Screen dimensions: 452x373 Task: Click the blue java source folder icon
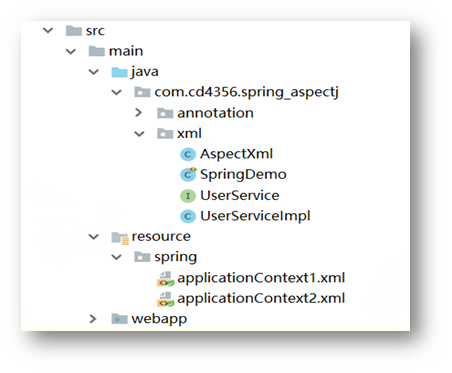tap(119, 72)
